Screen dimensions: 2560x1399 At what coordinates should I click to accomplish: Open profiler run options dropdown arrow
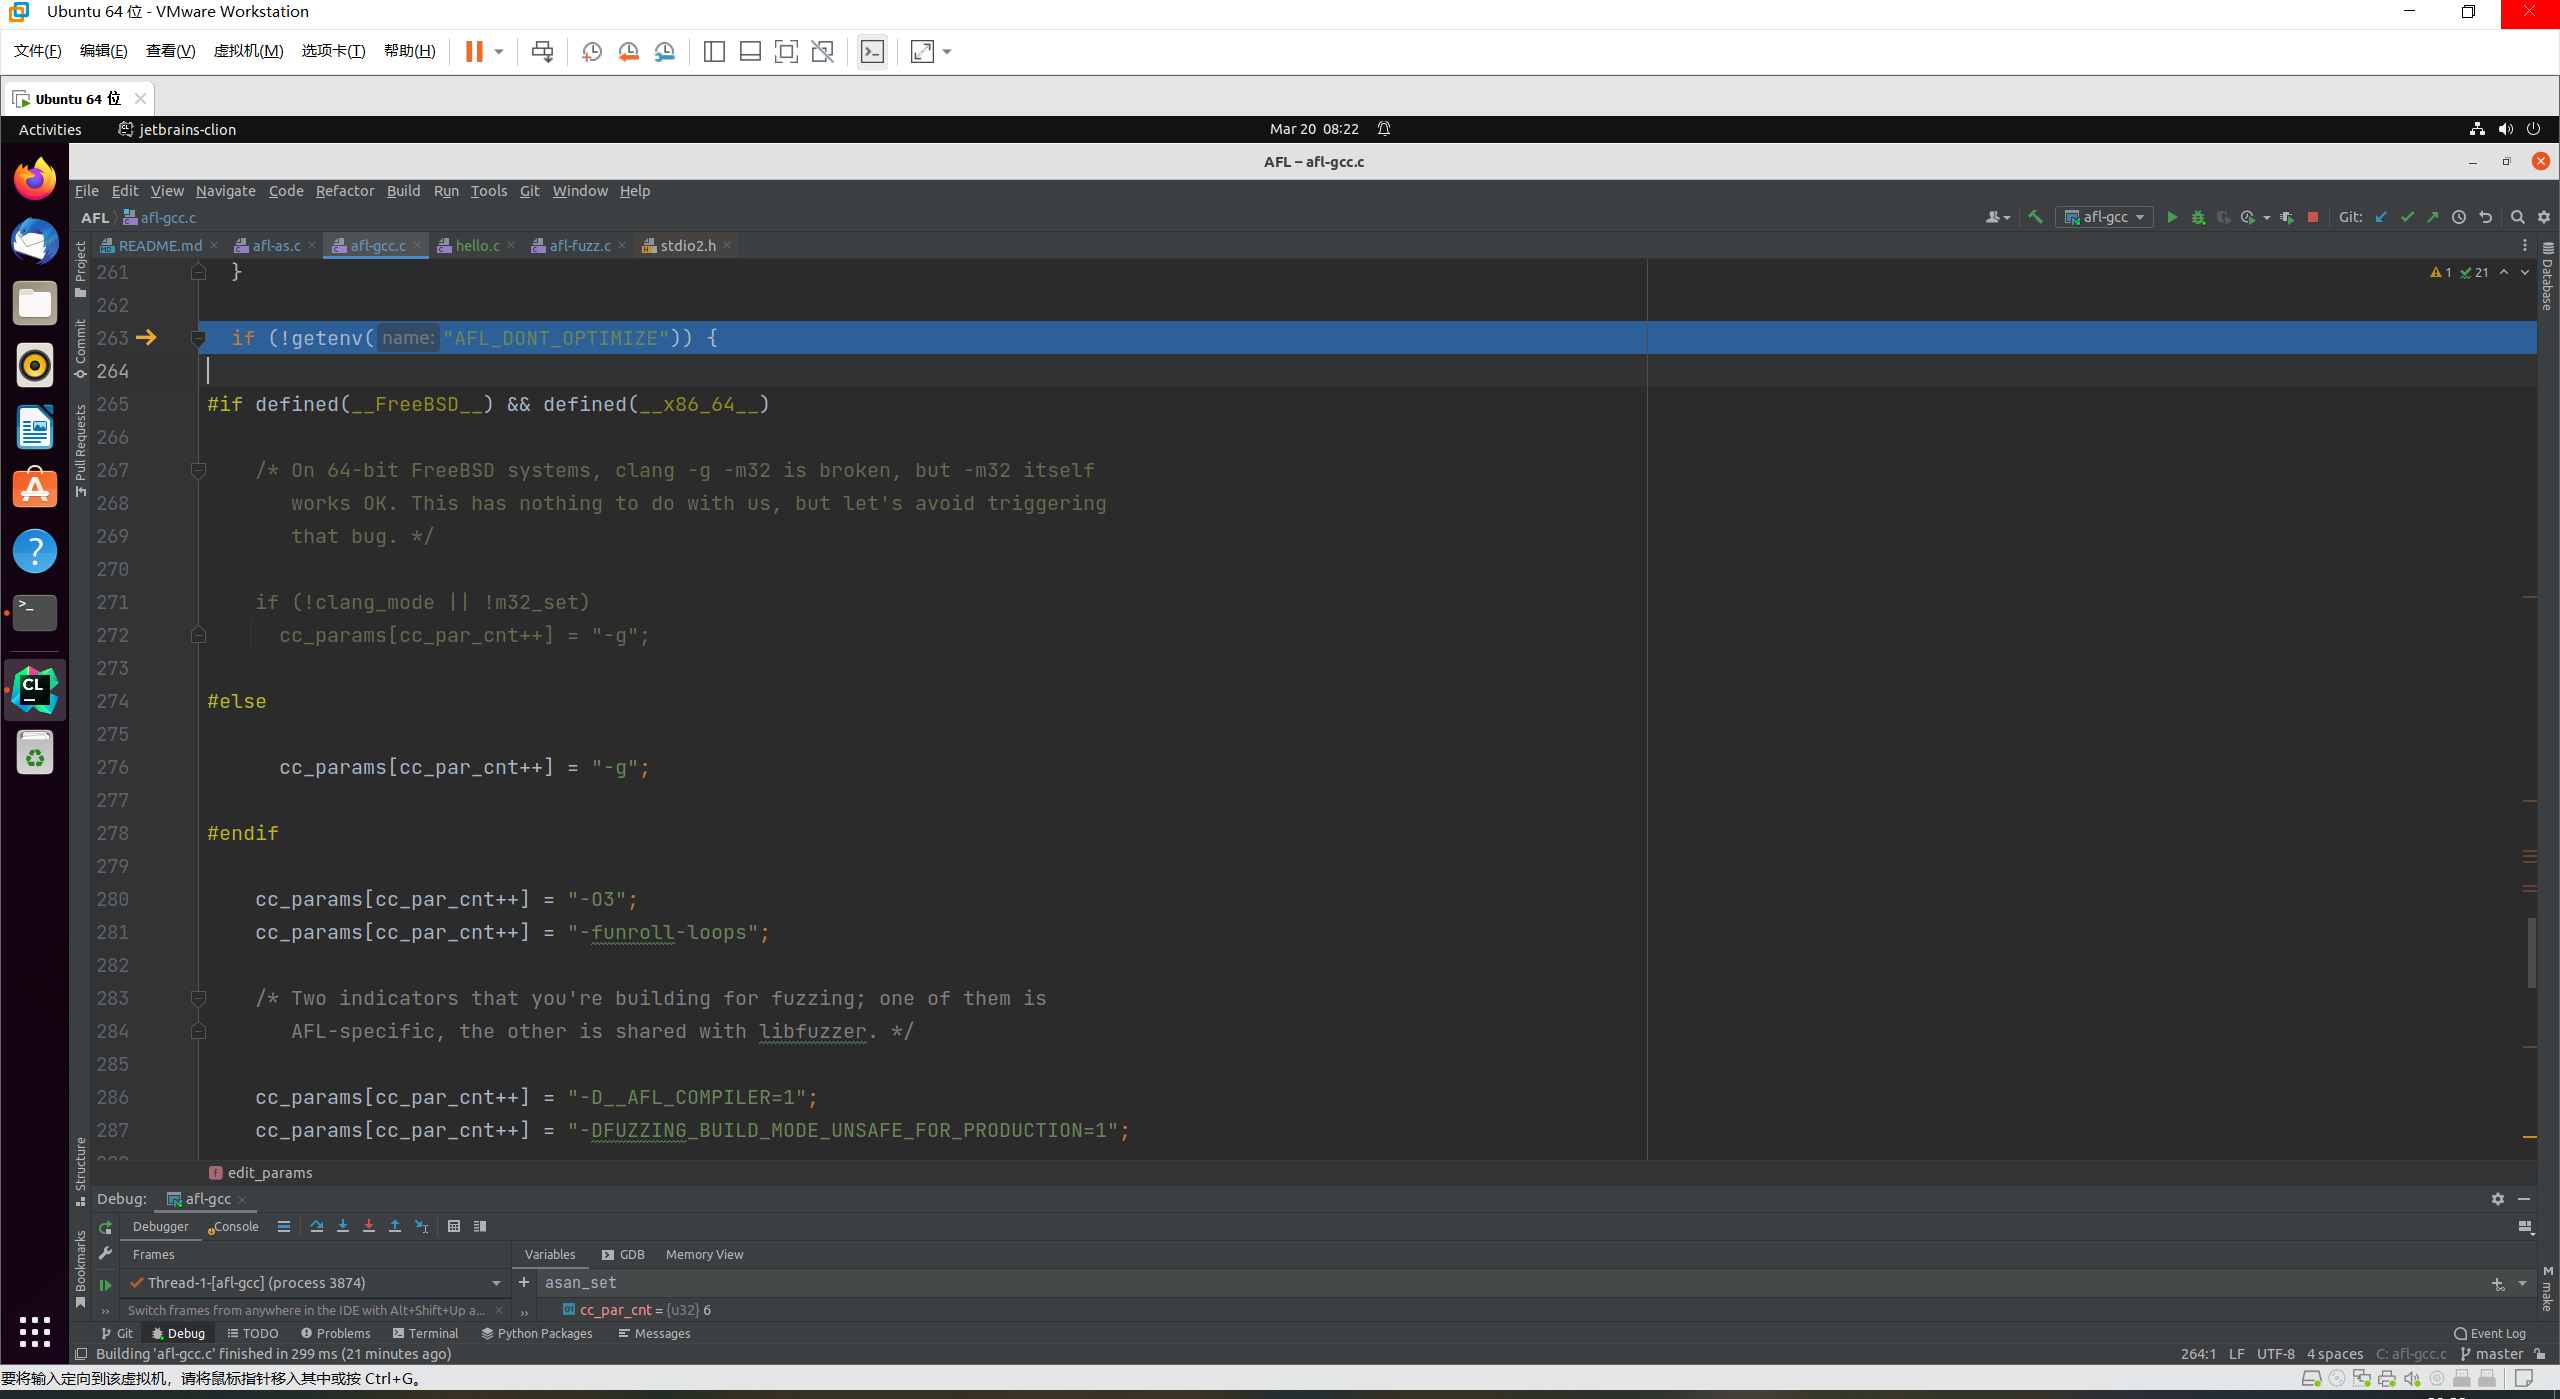(x=2266, y=217)
